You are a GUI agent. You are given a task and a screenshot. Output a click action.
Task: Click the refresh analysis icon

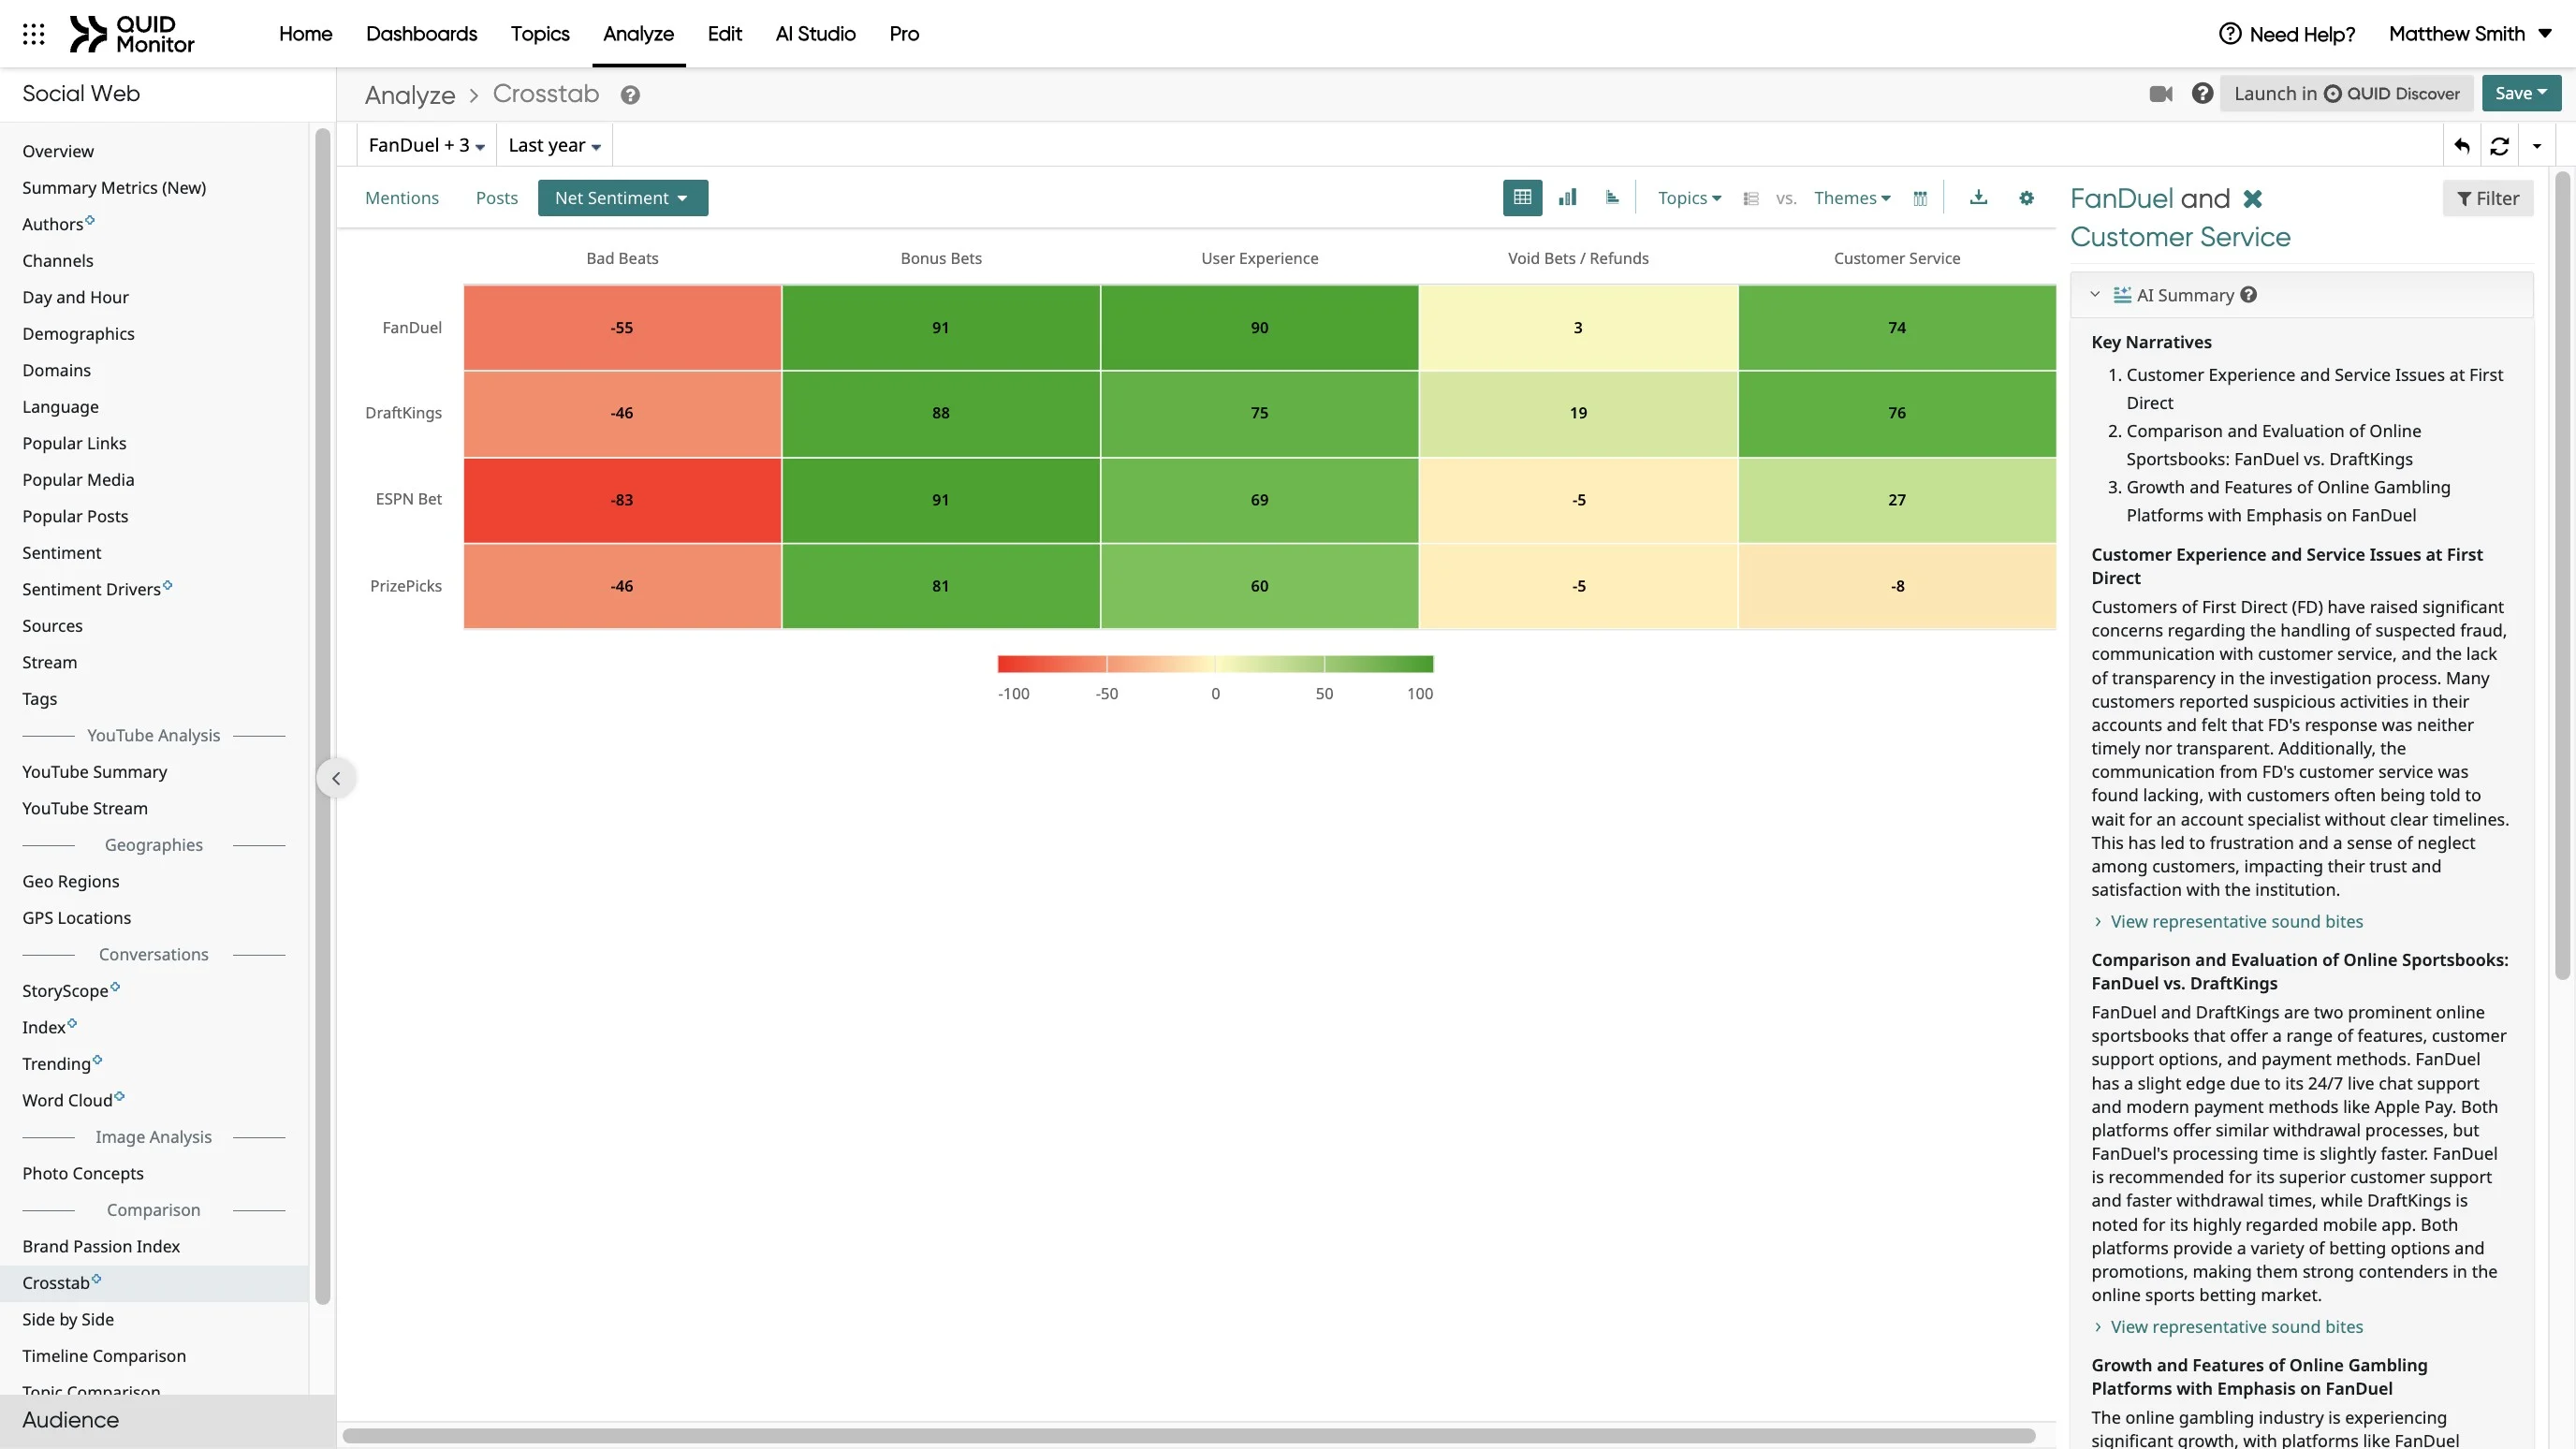click(x=2499, y=146)
